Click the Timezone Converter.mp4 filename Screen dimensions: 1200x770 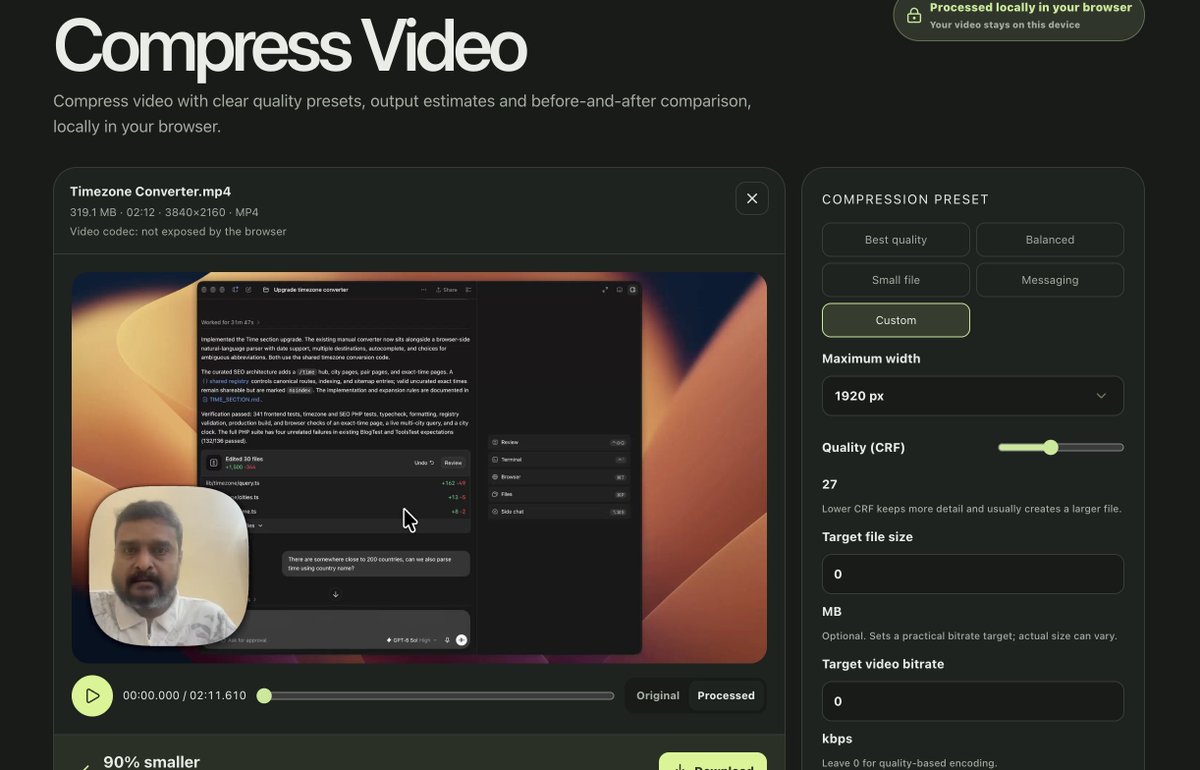(150, 191)
